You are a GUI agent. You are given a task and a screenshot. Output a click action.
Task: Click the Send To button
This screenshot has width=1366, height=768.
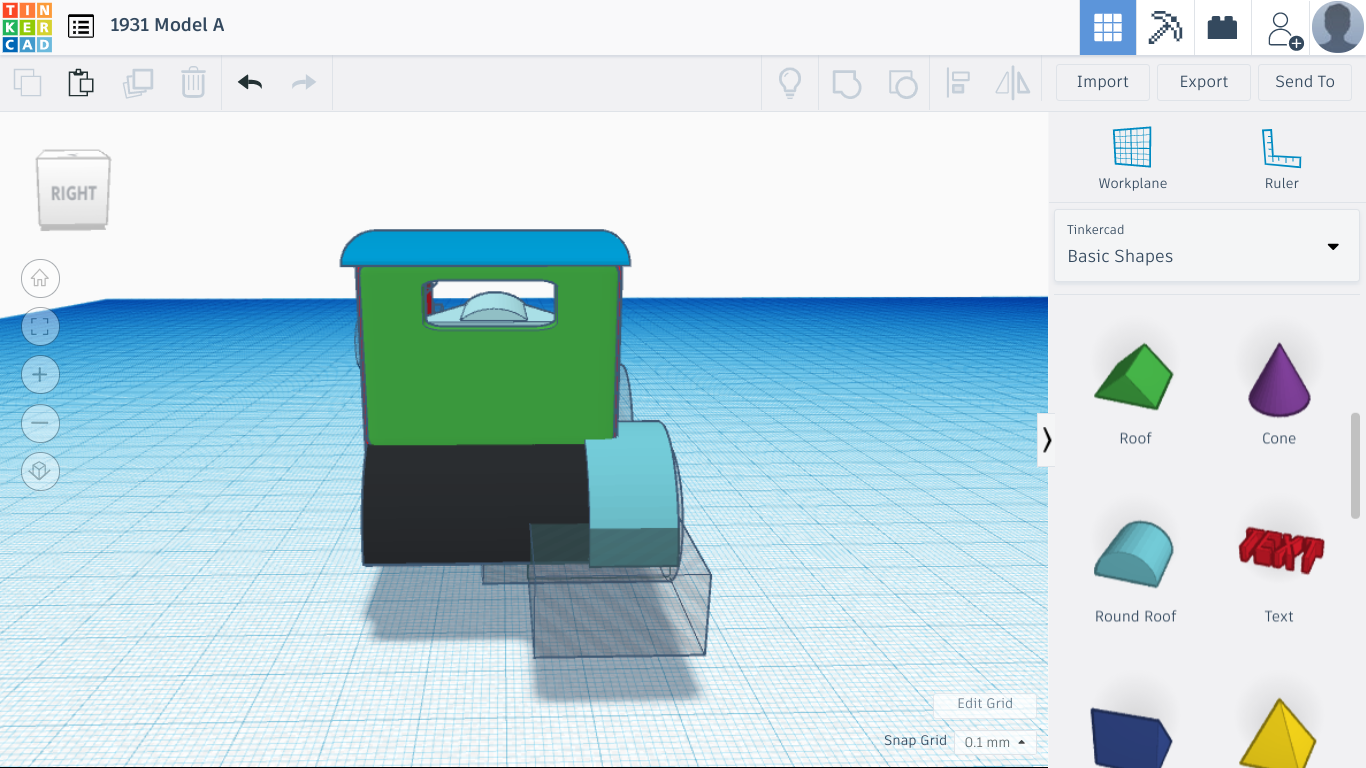1304,82
